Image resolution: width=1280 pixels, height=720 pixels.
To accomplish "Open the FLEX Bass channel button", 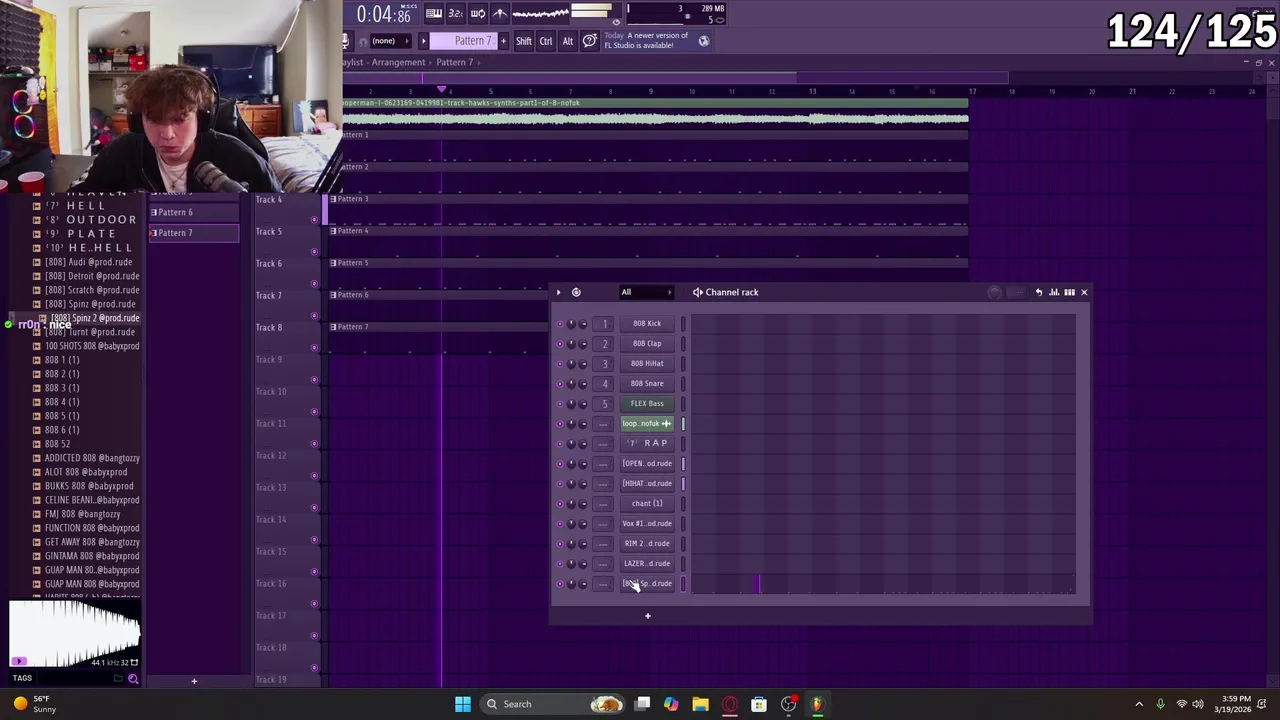I will pyautogui.click(x=647, y=404).
